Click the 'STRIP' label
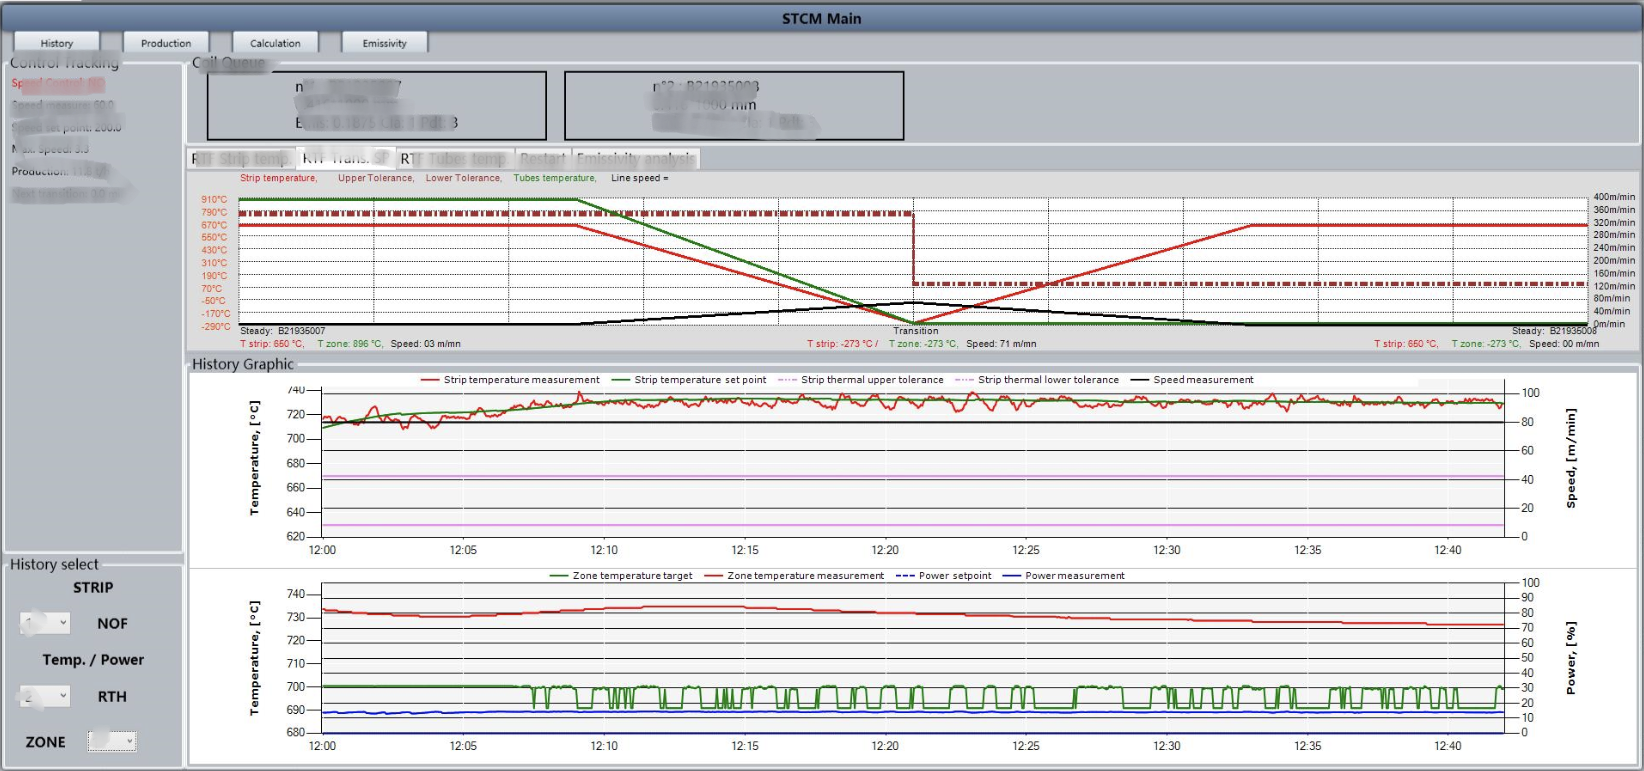Image resolution: width=1644 pixels, height=771 pixels. (x=93, y=588)
